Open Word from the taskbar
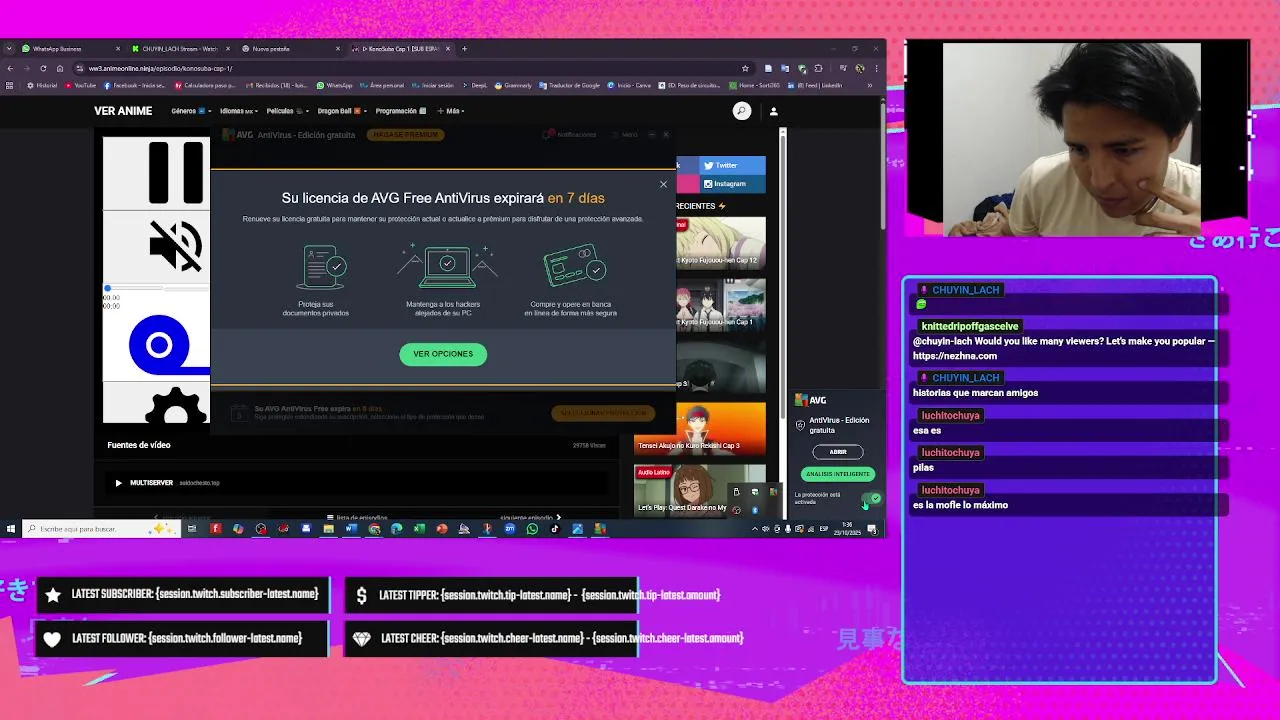This screenshot has height=720, width=1280. tap(351, 529)
